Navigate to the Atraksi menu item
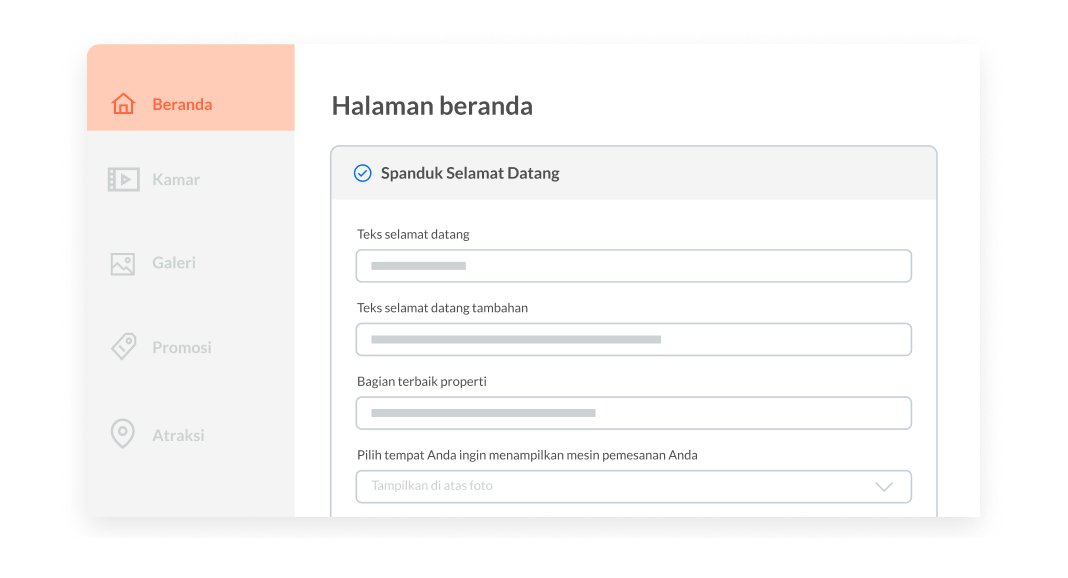 click(x=178, y=435)
